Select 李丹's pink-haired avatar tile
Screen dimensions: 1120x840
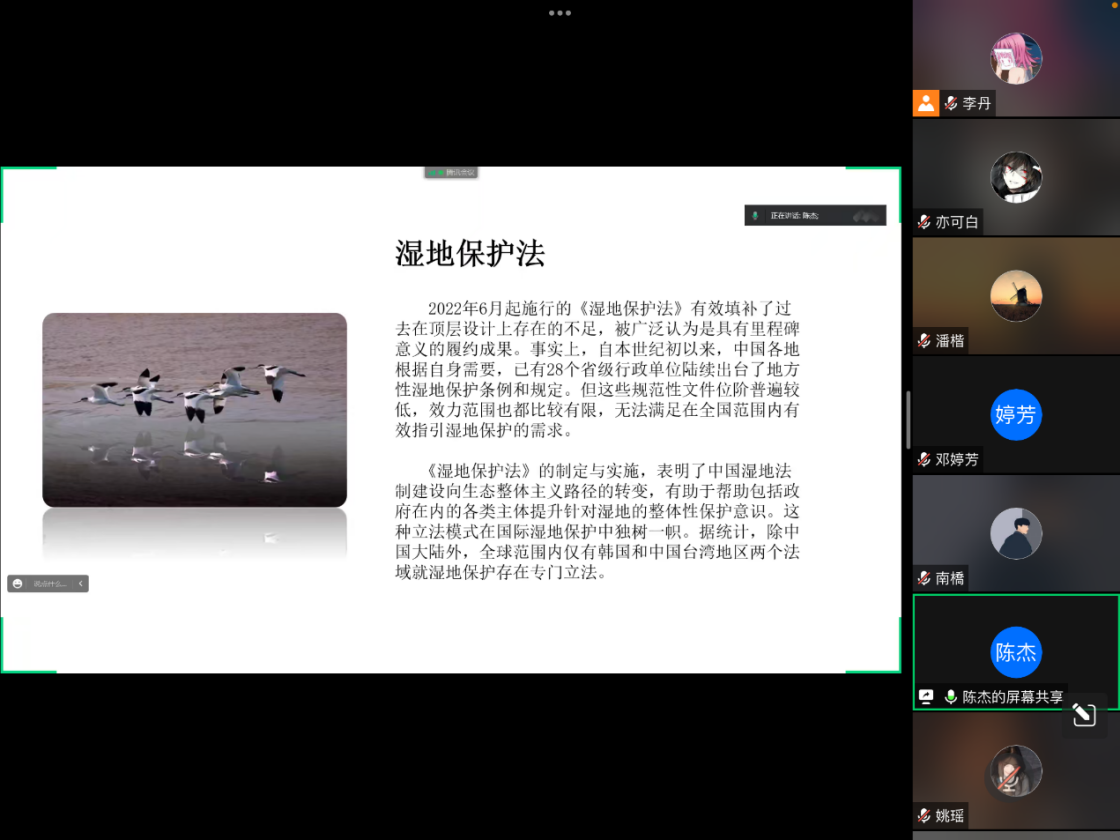coord(1016,58)
